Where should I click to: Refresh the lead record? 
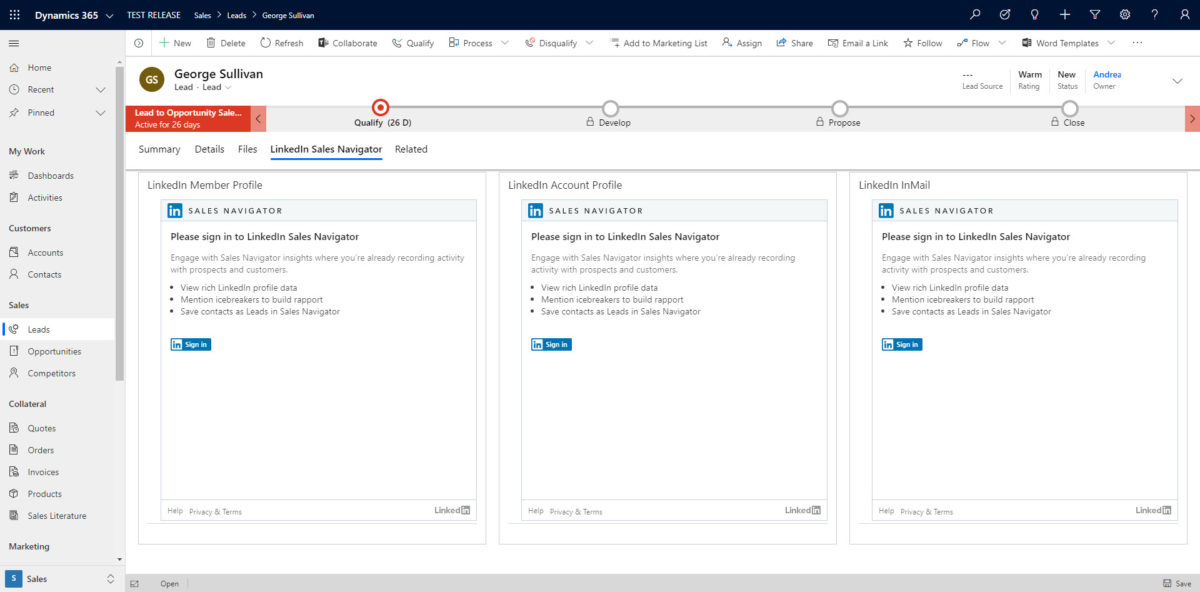click(282, 43)
